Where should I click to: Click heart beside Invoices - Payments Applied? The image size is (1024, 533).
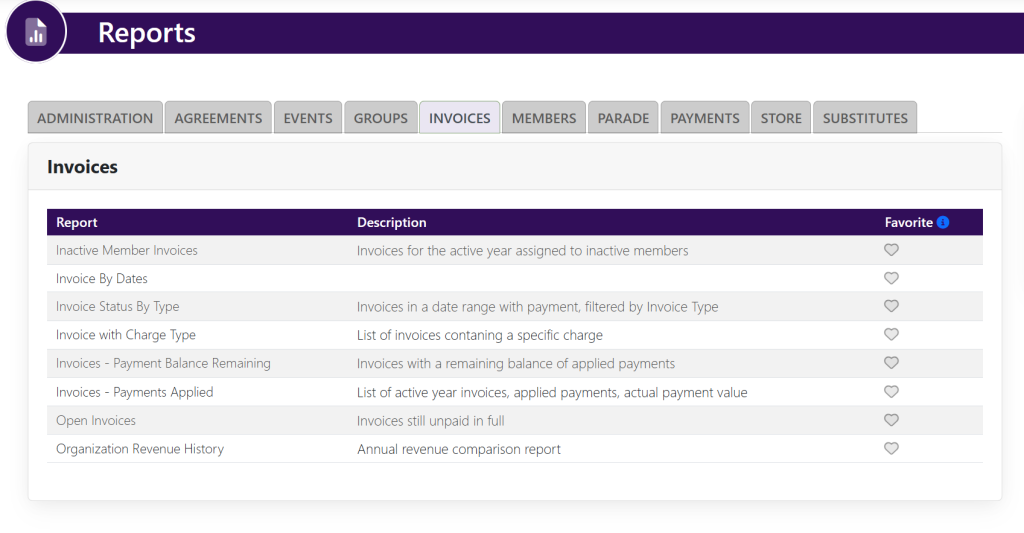tap(891, 392)
